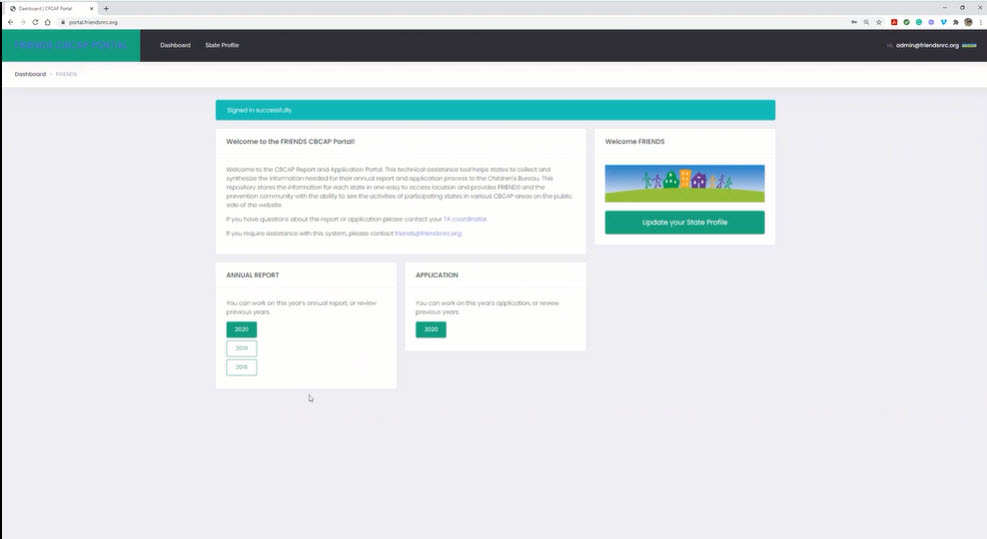Click the small avatar beside admin email

tap(969, 45)
